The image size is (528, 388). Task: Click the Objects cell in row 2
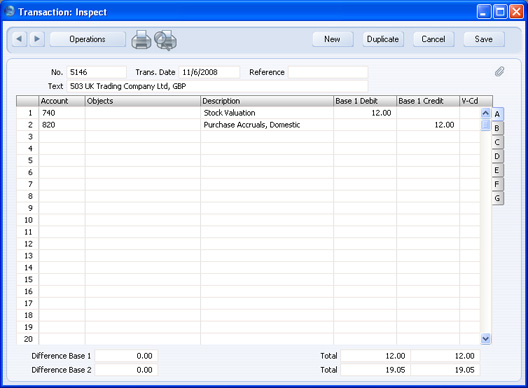pos(143,125)
